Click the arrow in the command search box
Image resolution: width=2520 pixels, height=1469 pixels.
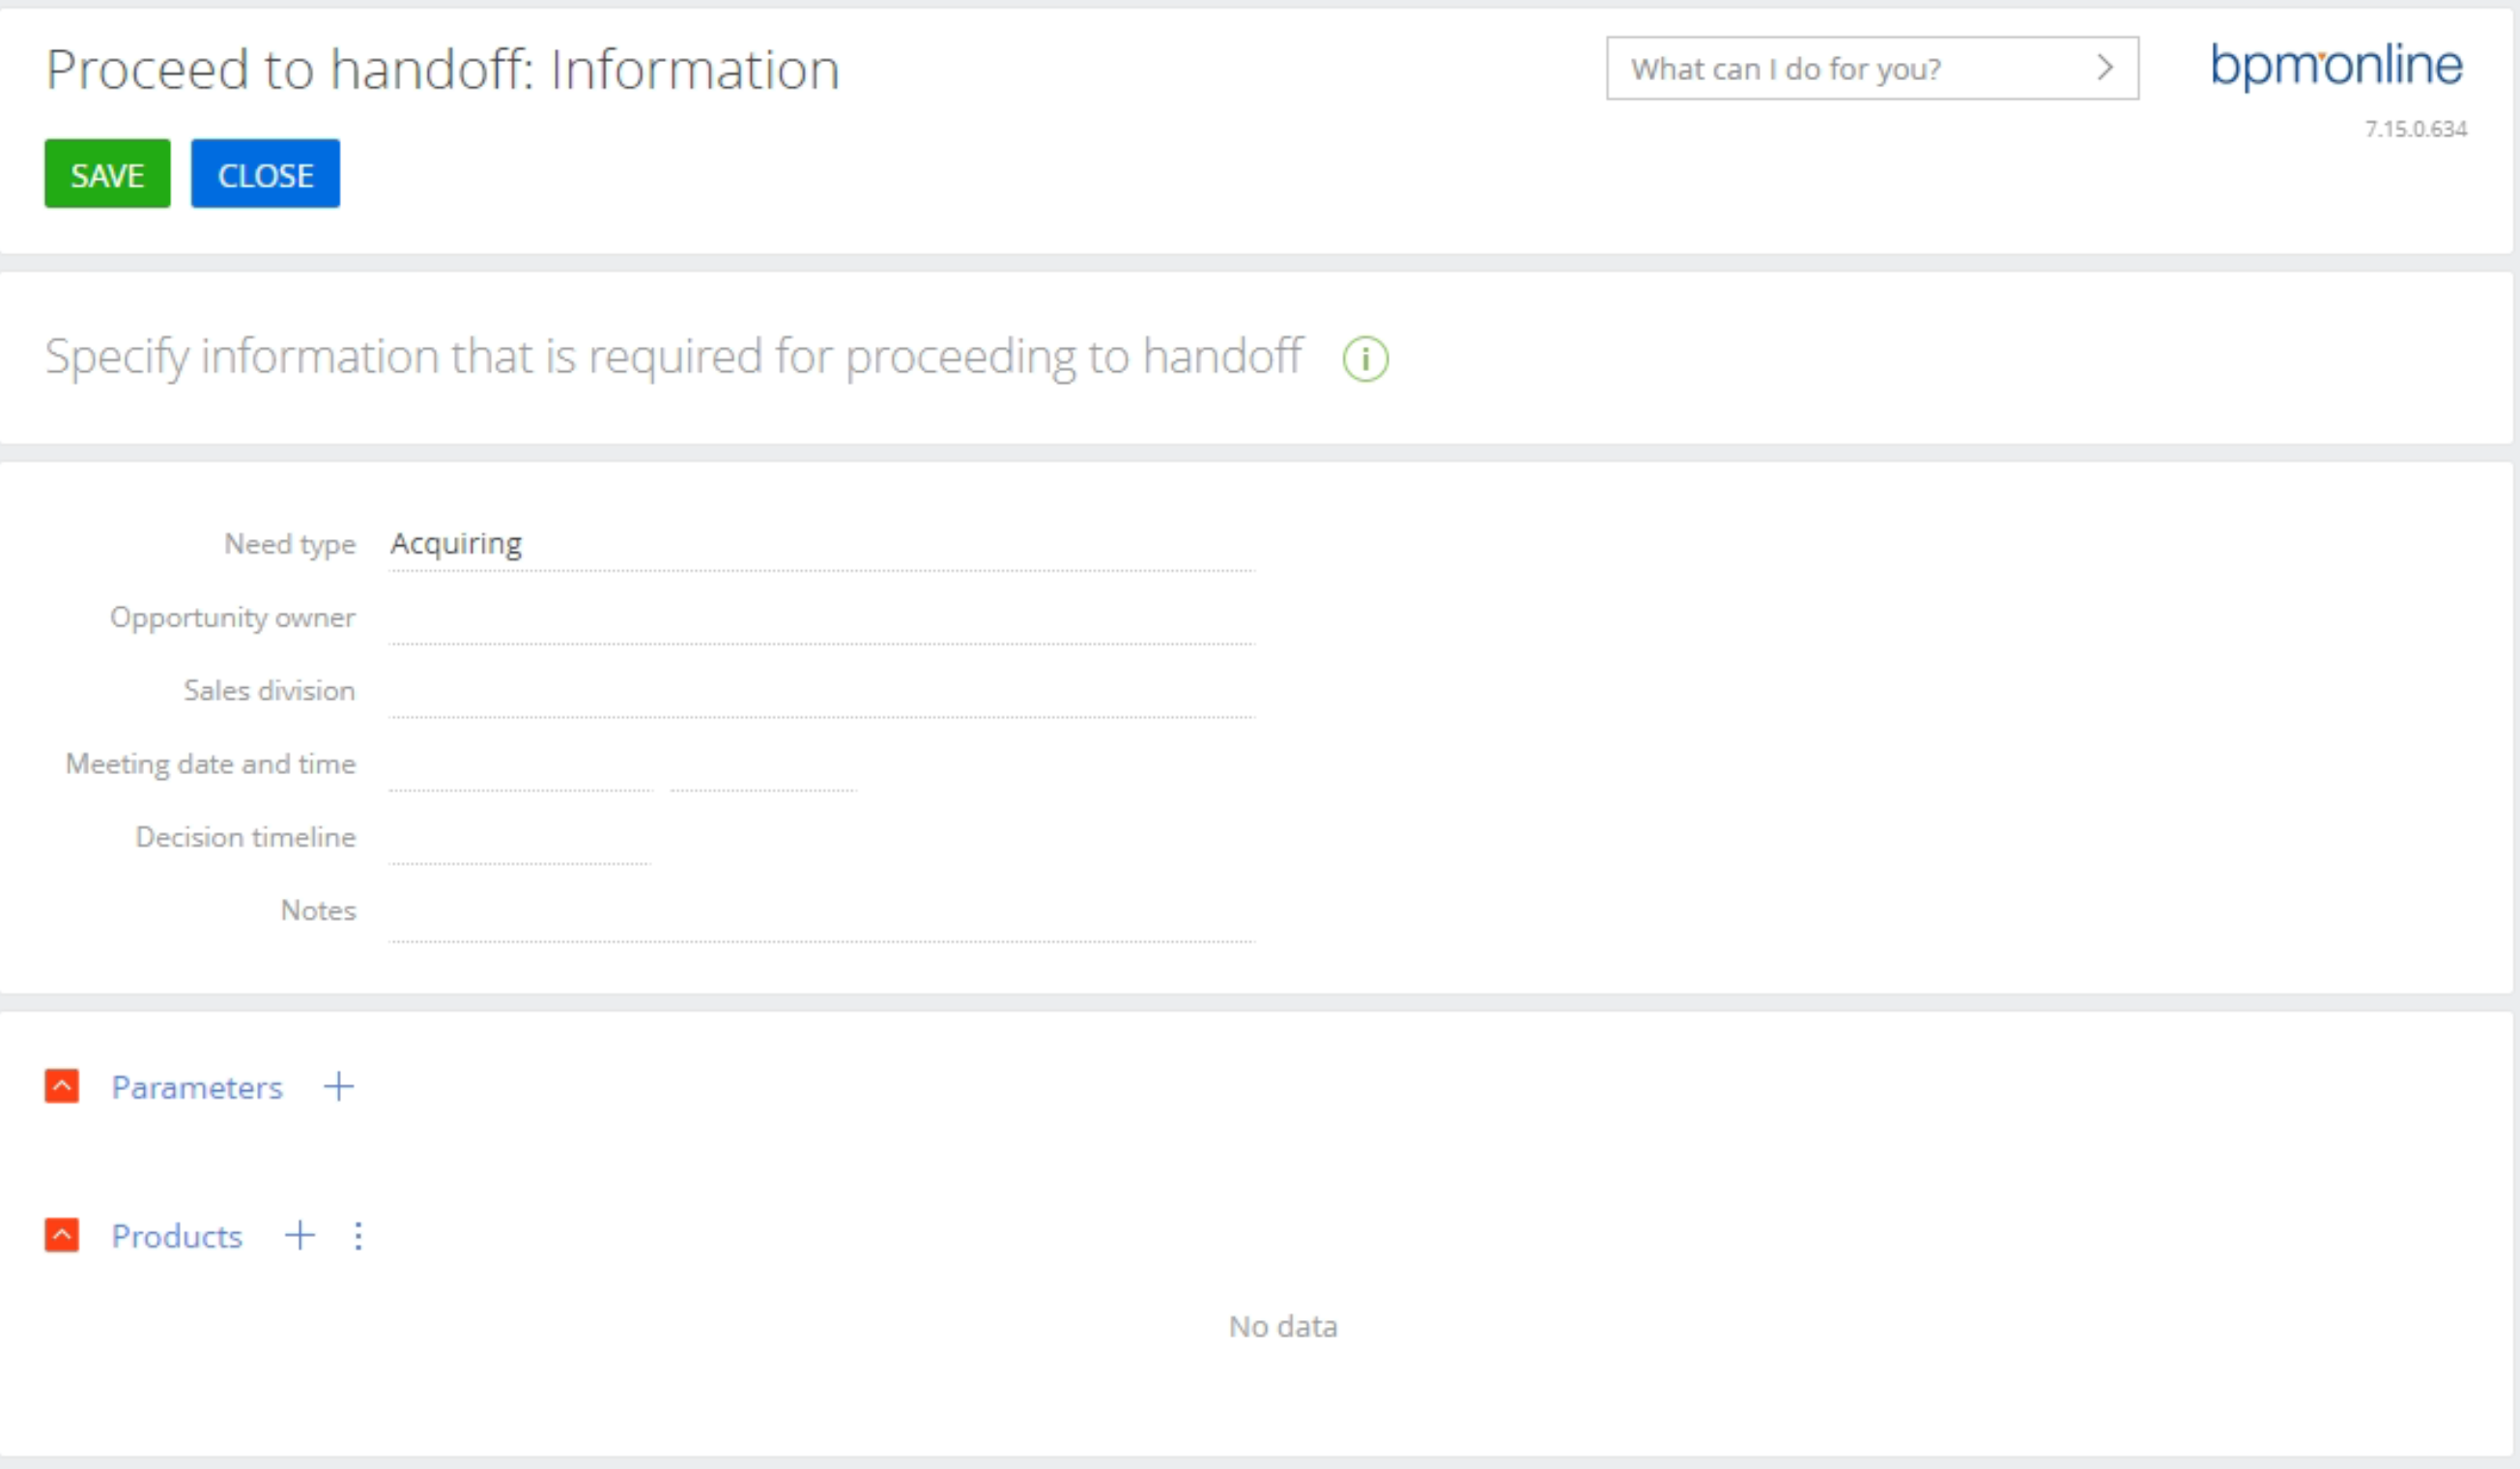click(2104, 68)
